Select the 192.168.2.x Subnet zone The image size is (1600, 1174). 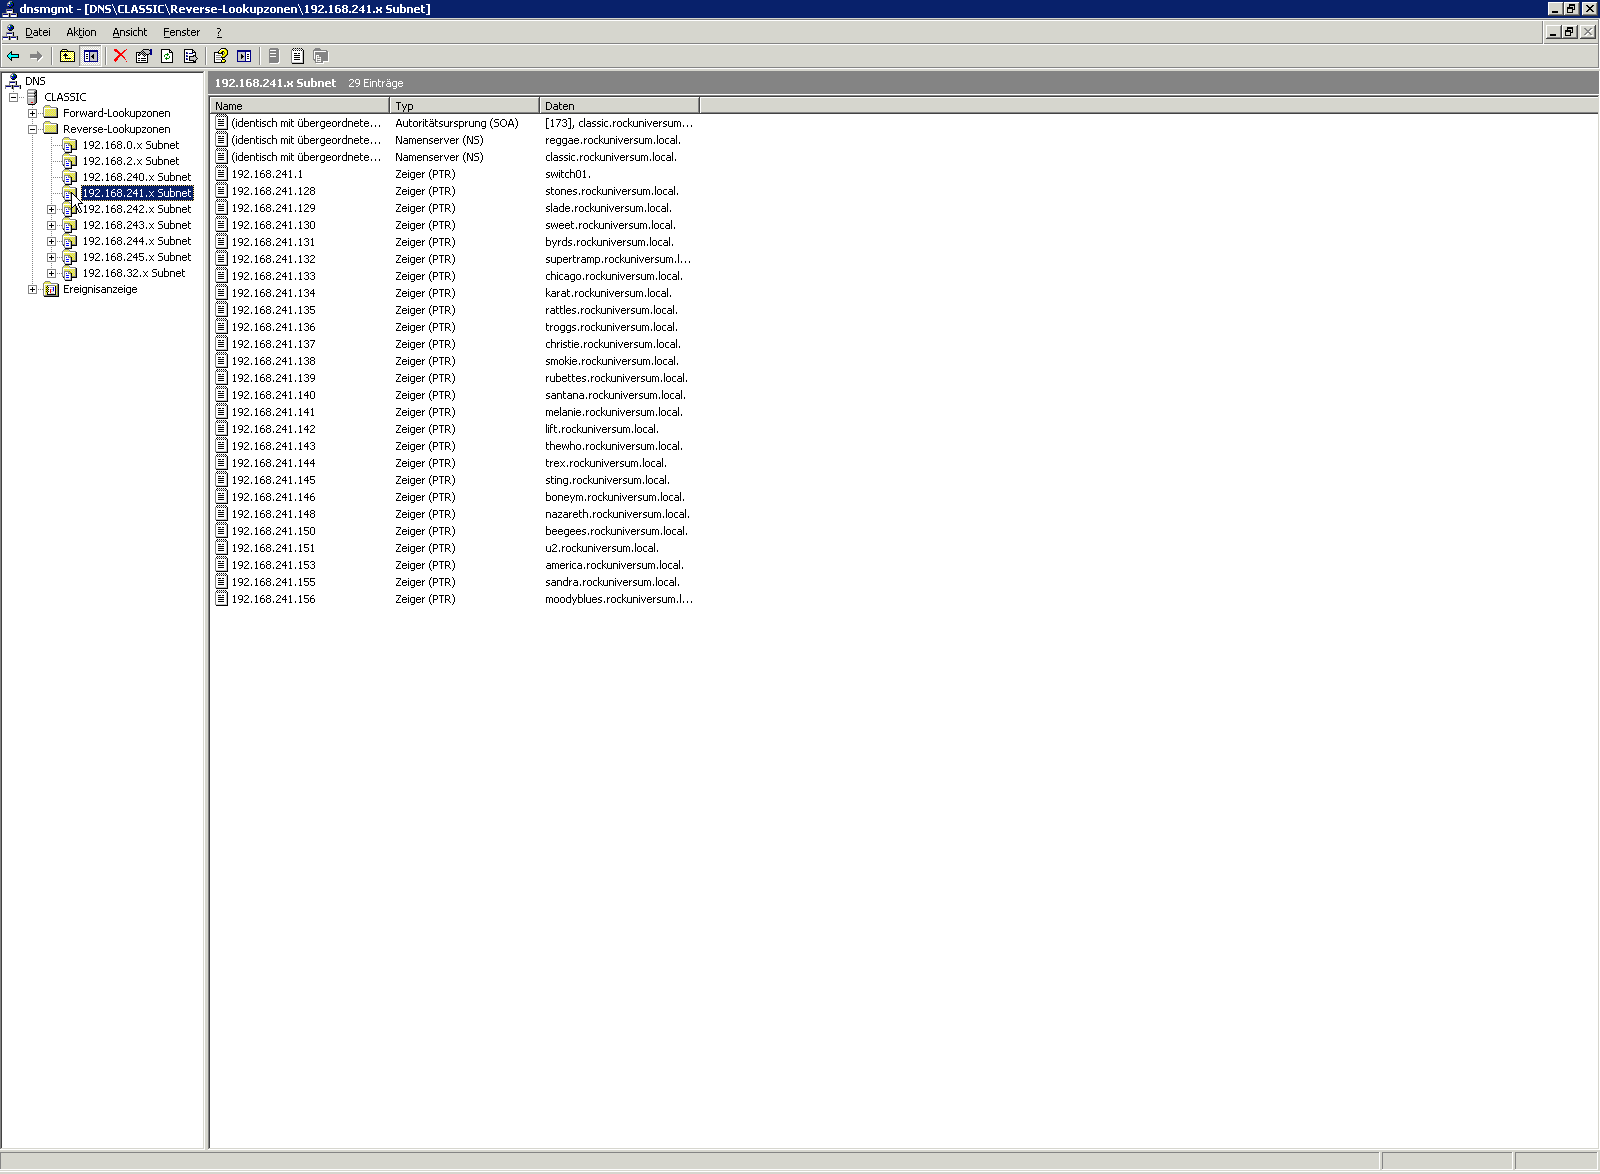coord(131,161)
